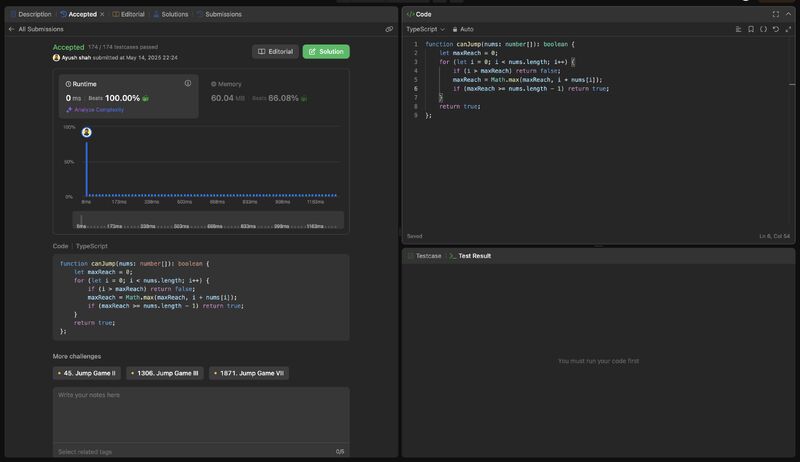Close the Accepted tab with the X

pos(102,14)
